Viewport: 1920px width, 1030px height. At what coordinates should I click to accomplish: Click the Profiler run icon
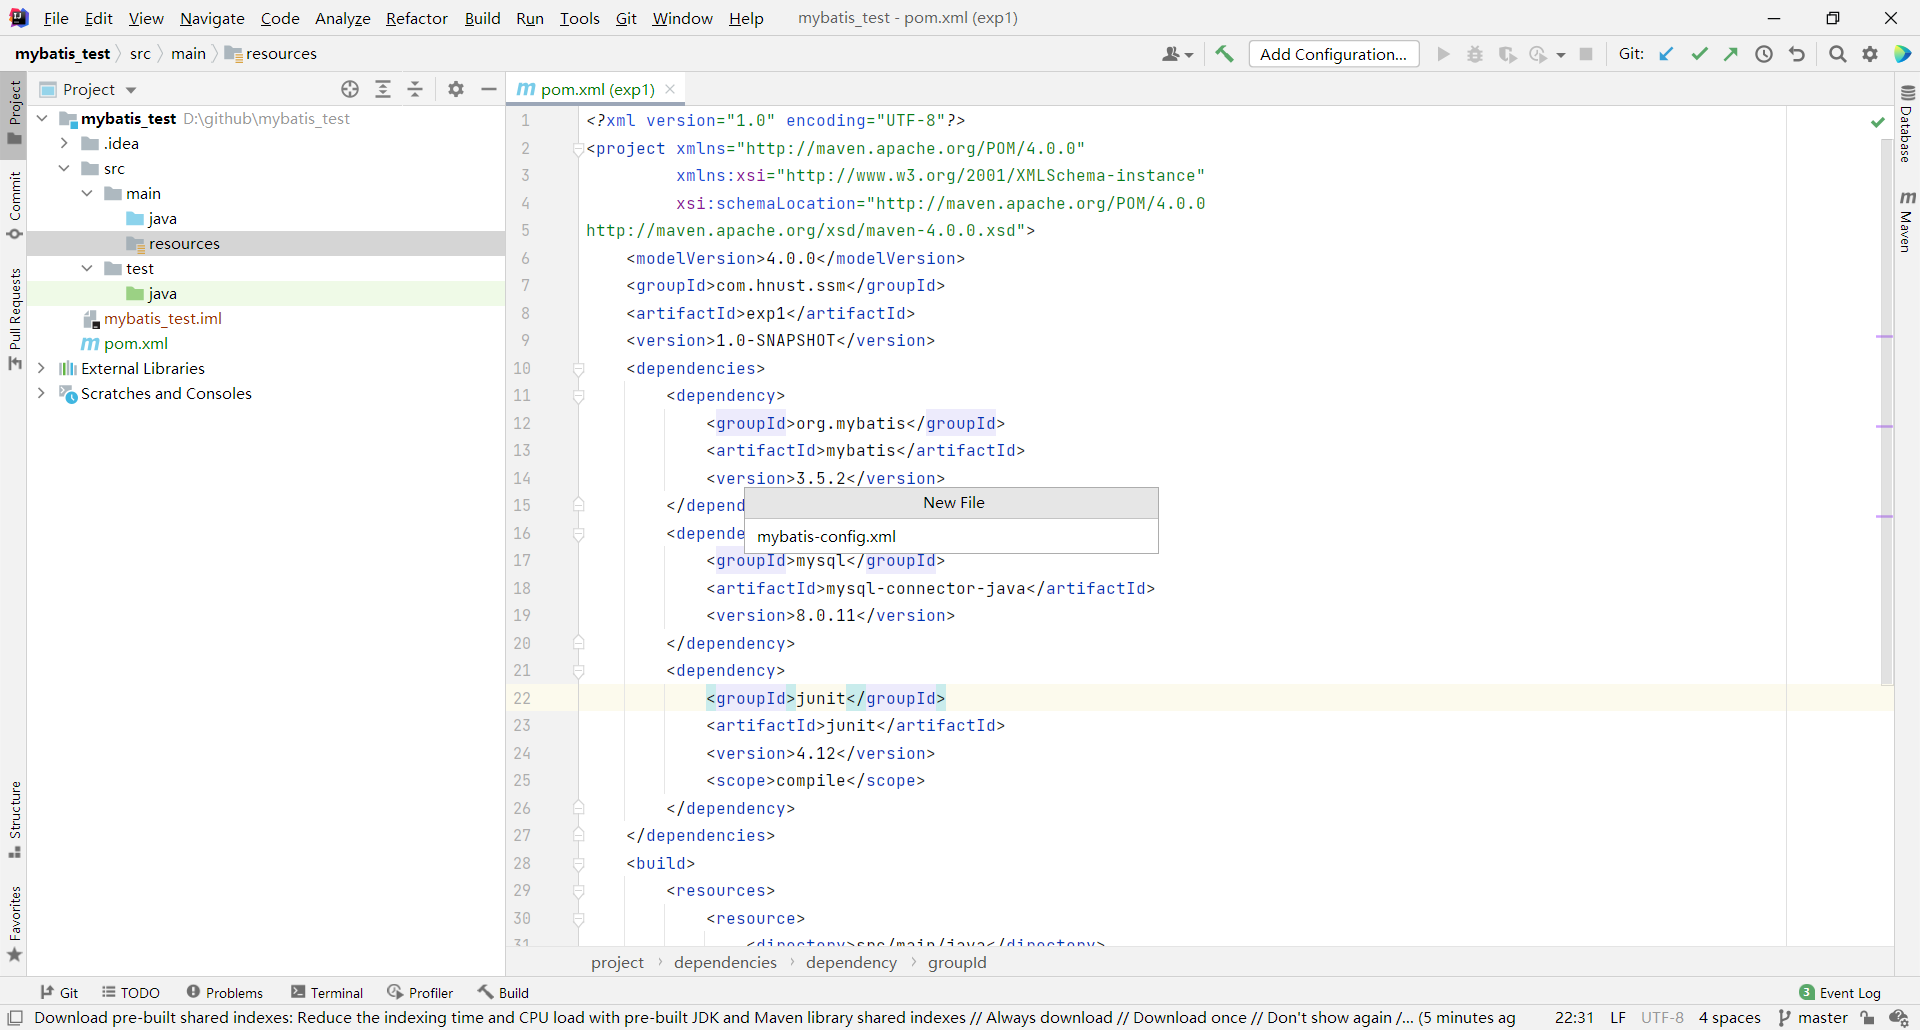coord(1538,54)
